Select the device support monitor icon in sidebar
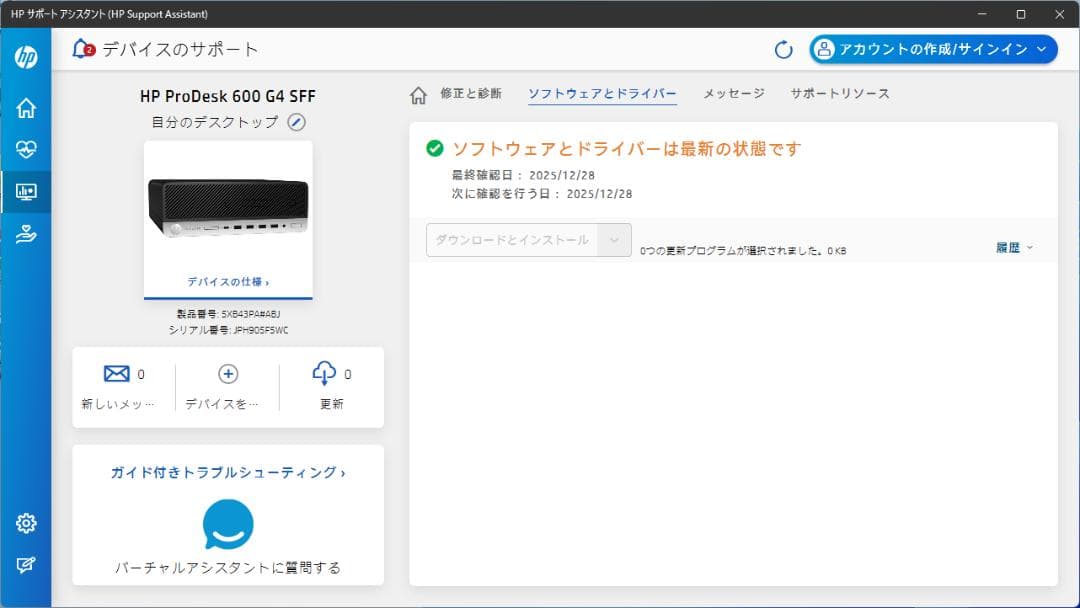This screenshot has height=608, width=1080. pyautogui.click(x=26, y=191)
